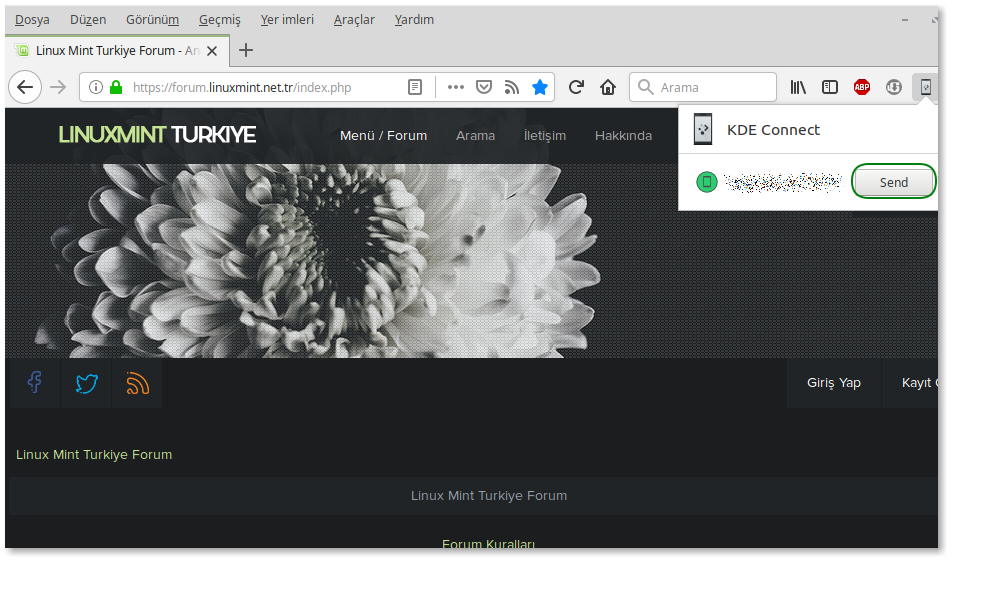The width and height of the screenshot is (993, 603).
Task: Open Menü / Forum navigation link
Action: point(383,136)
